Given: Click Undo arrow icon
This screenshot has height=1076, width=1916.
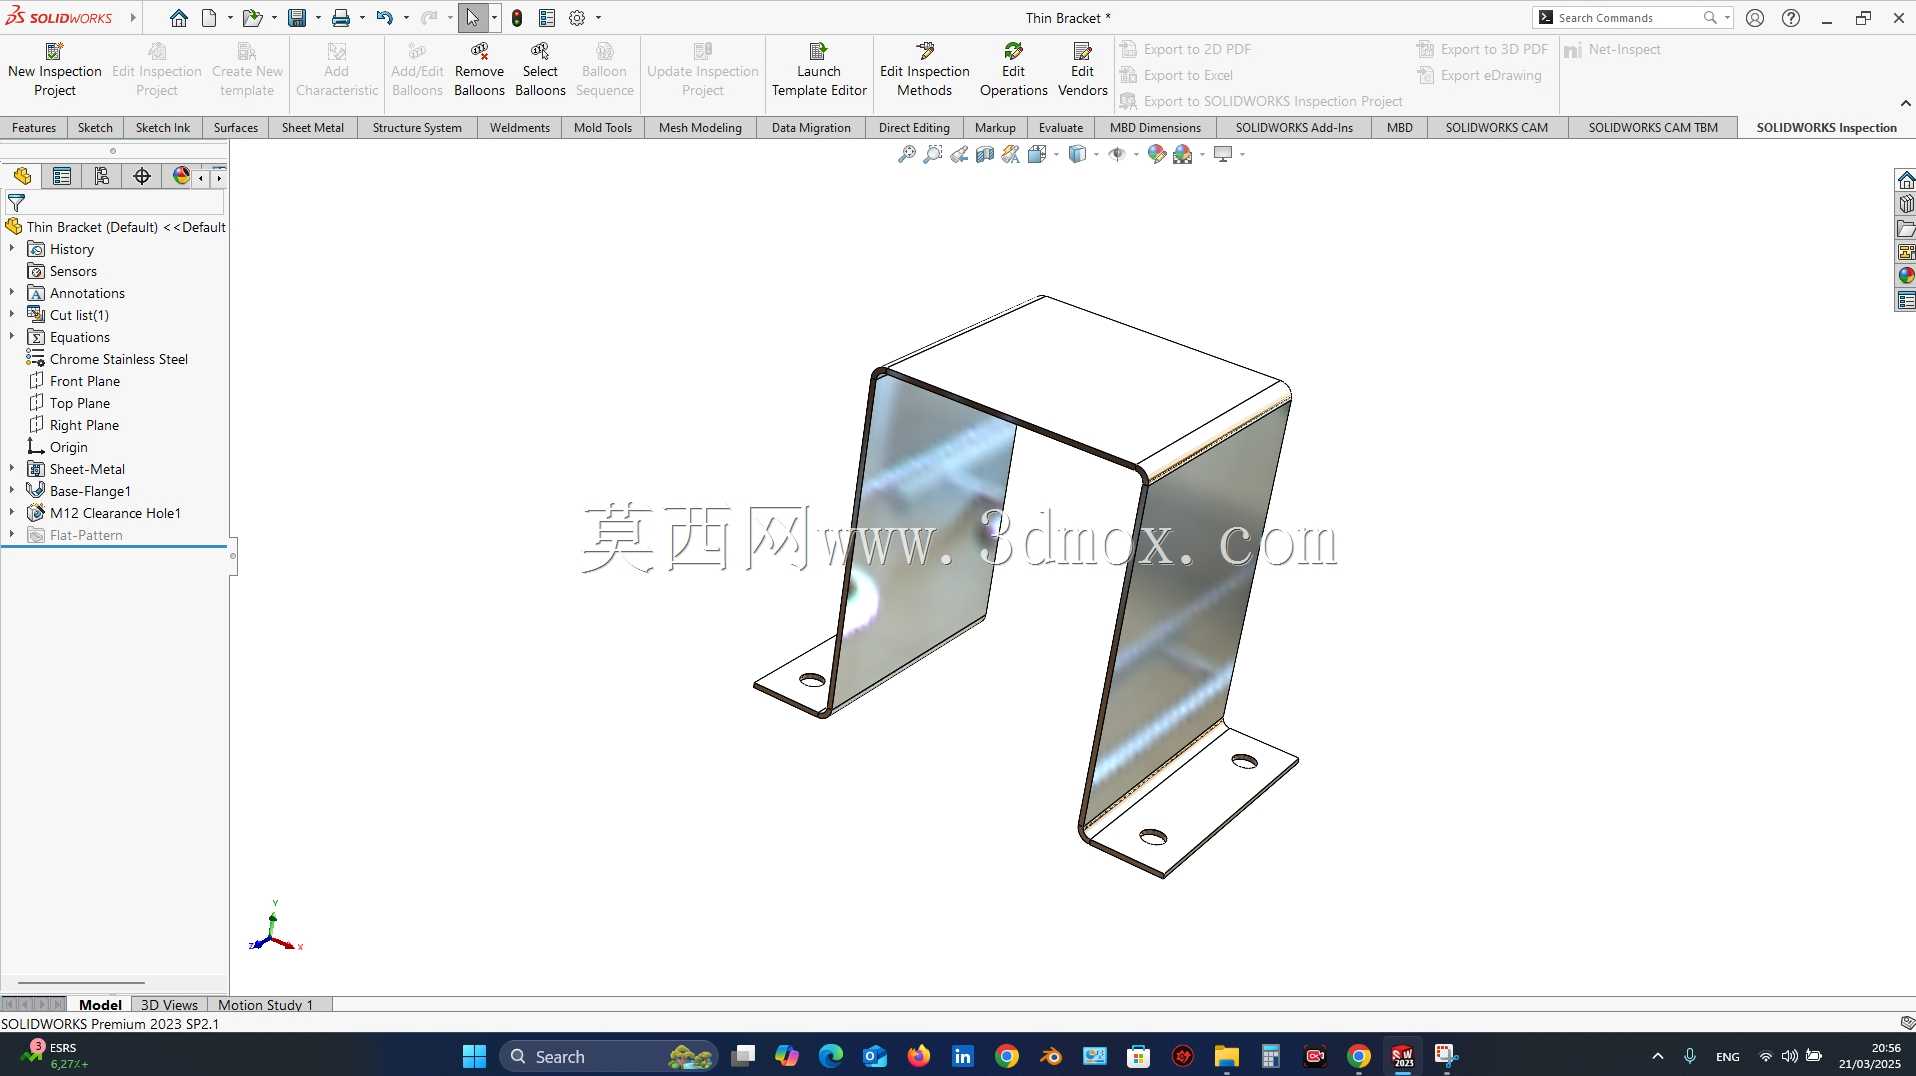Looking at the screenshot, I should [x=384, y=18].
